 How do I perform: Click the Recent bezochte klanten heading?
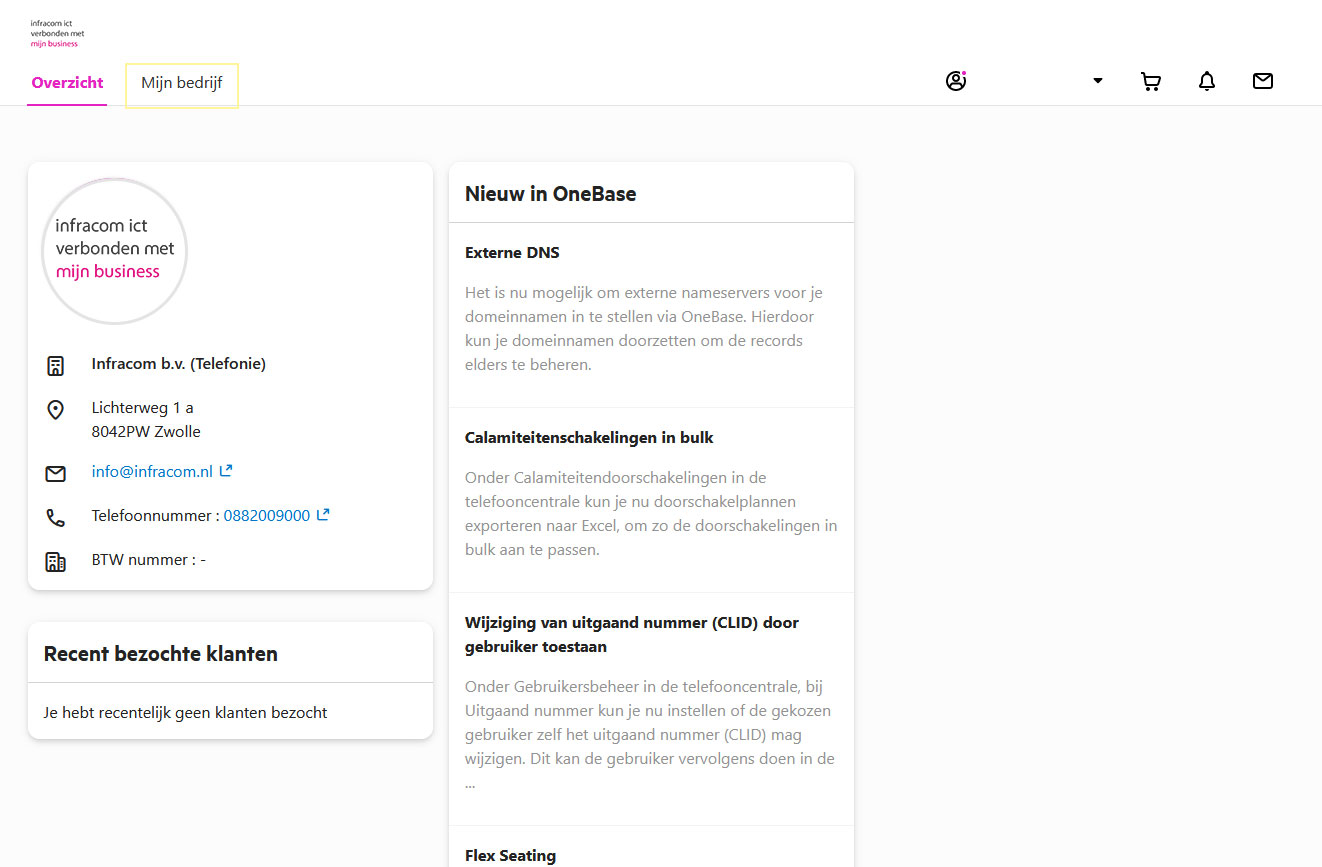tap(161, 654)
